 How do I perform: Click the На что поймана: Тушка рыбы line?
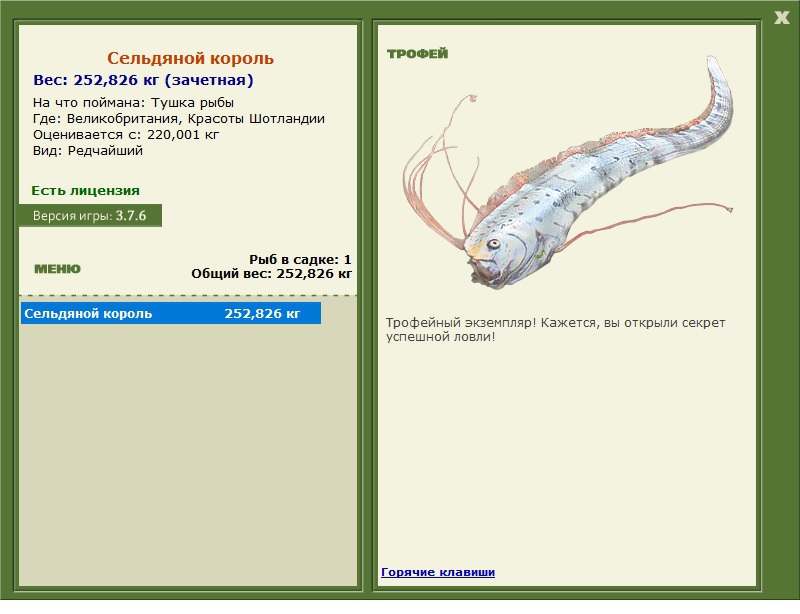(x=133, y=103)
